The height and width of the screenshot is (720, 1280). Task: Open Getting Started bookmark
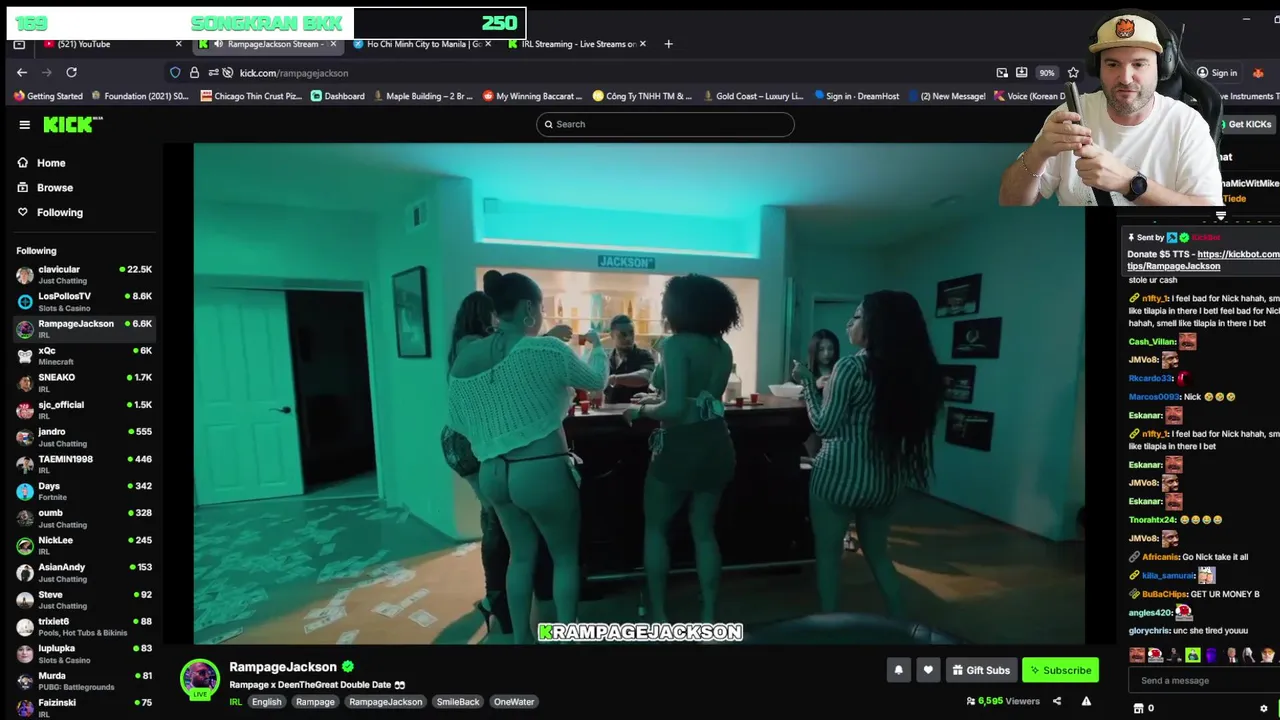pos(48,96)
